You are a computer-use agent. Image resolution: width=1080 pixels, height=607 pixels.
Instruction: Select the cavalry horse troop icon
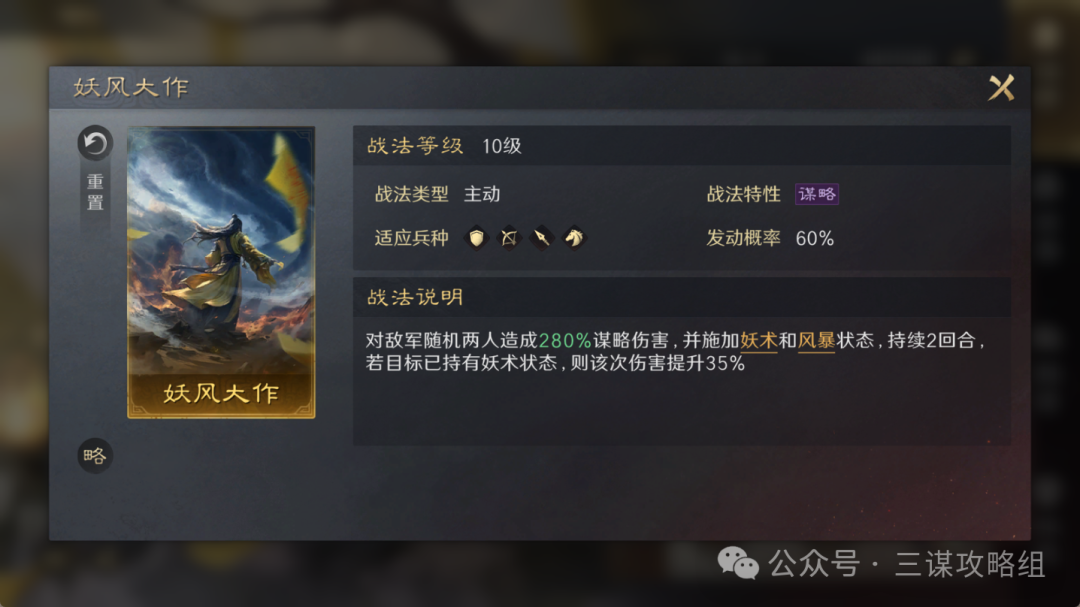pyautogui.click(x=574, y=238)
